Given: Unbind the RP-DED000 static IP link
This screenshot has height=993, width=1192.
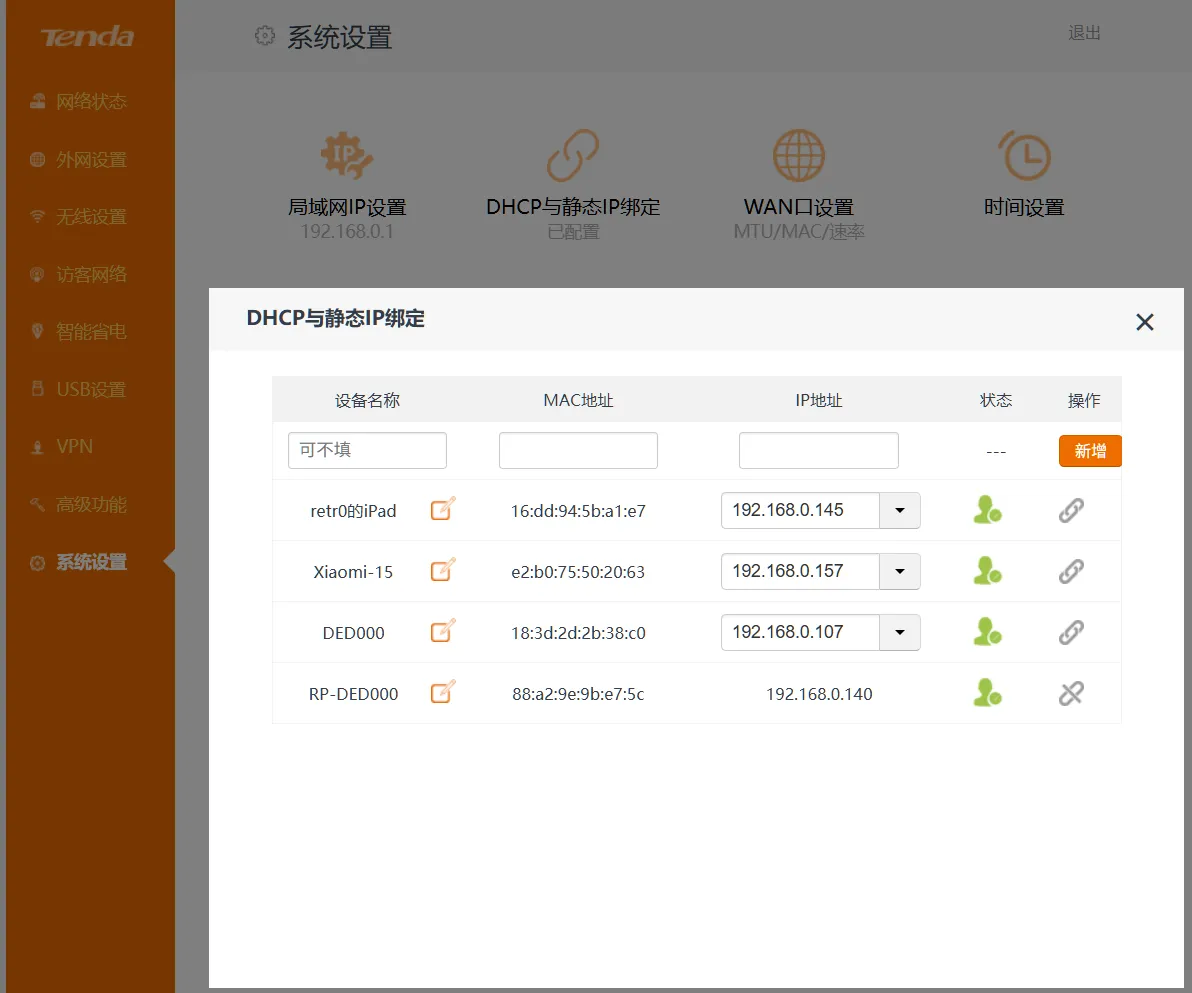Looking at the screenshot, I should tap(1071, 692).
